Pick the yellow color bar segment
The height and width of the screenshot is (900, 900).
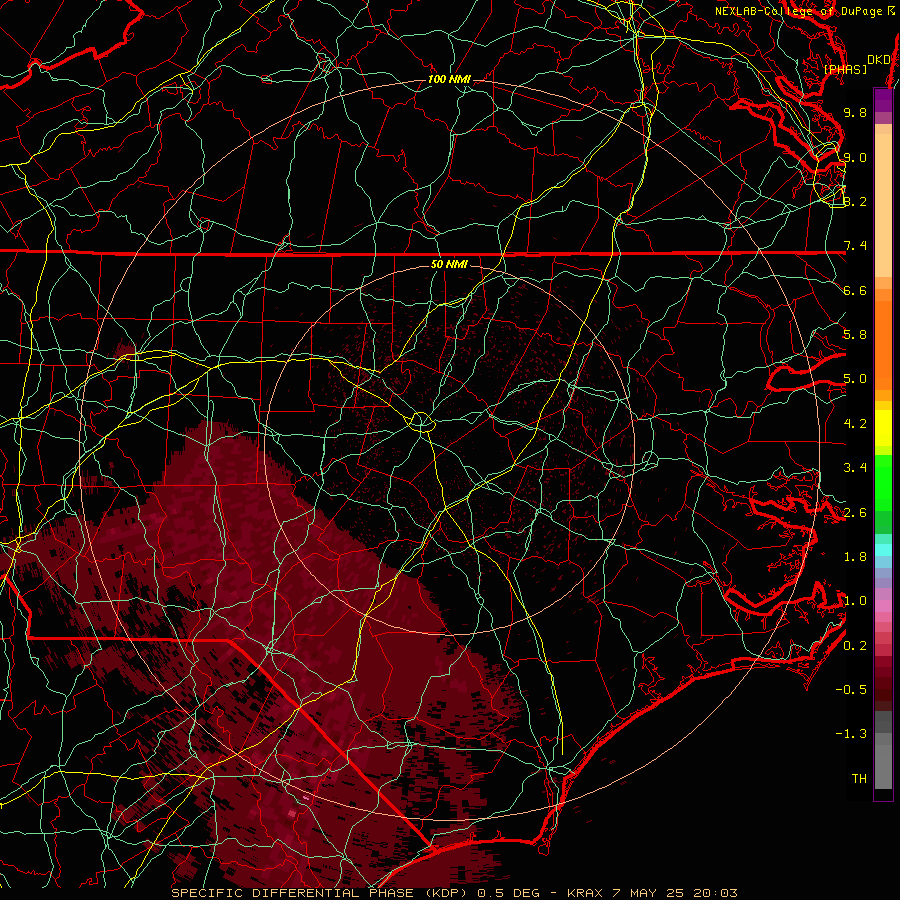(883, 428)
